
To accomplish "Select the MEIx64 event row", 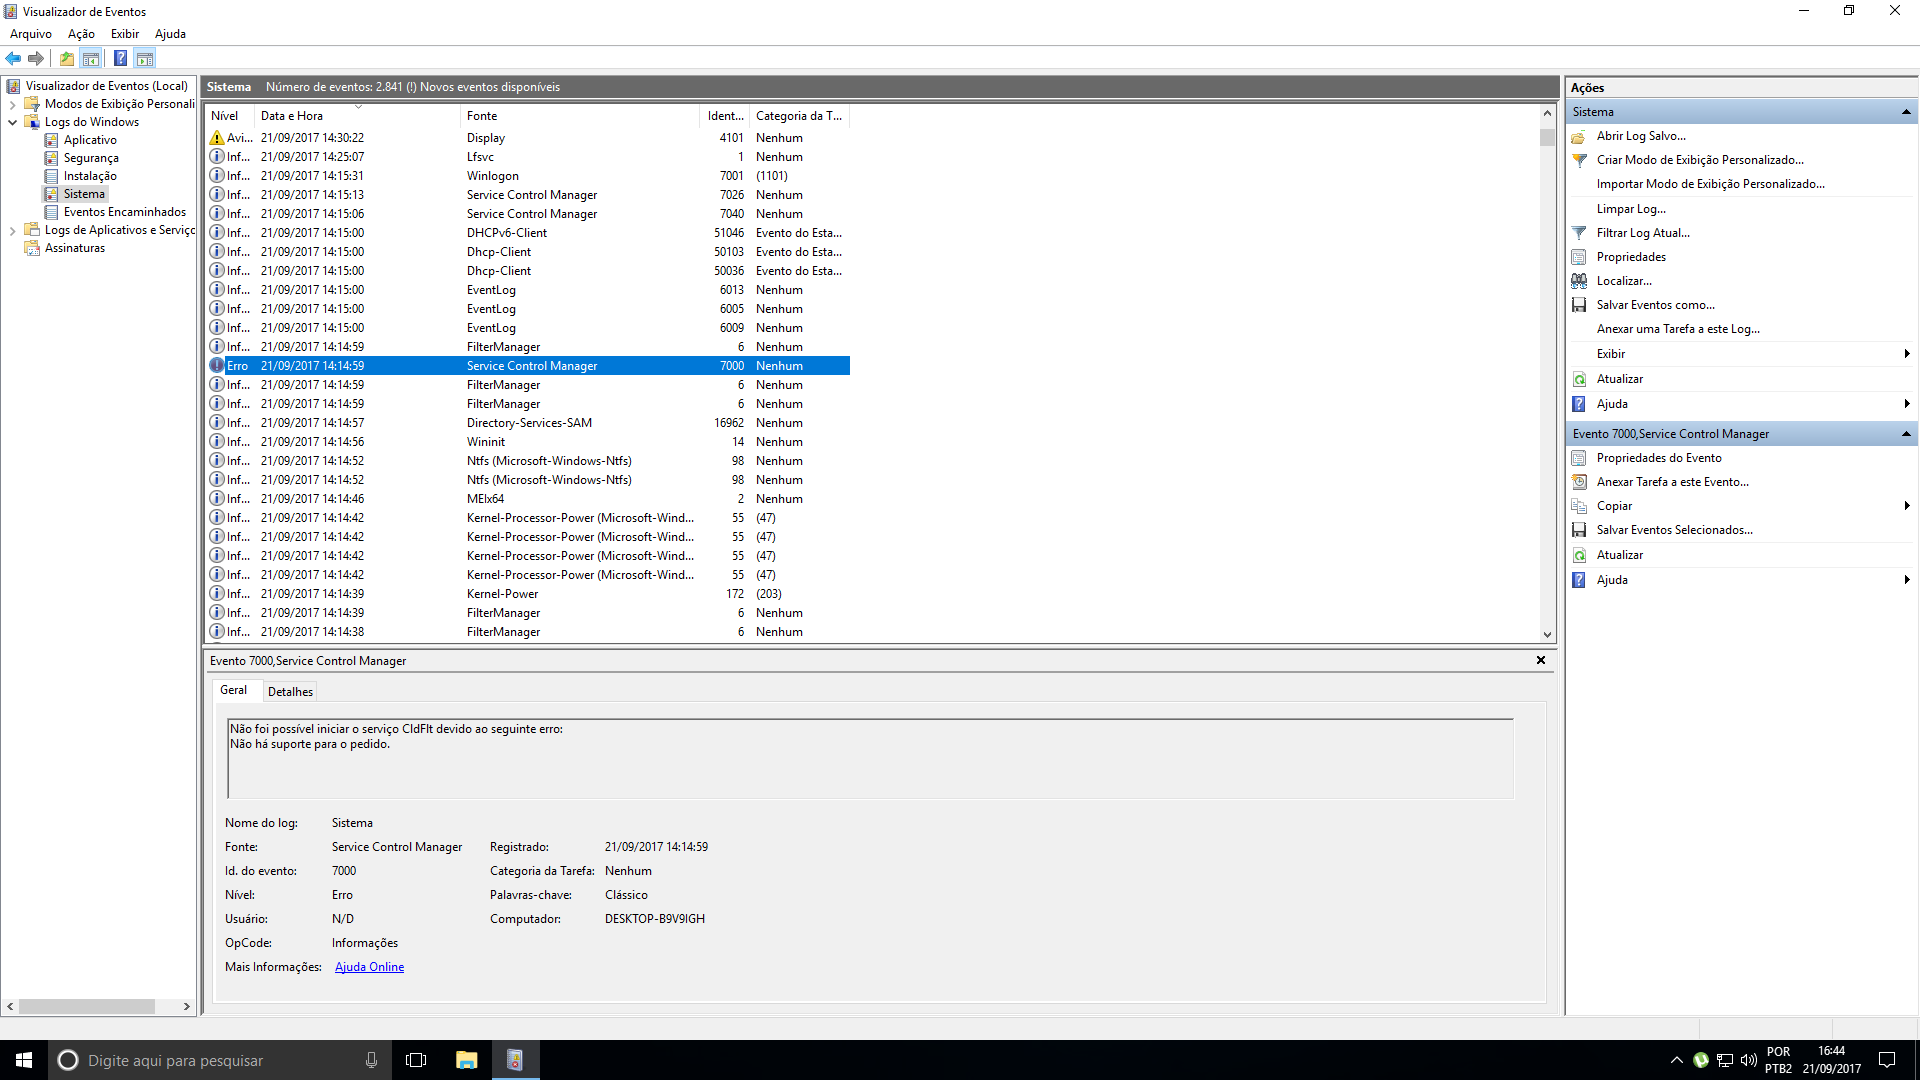I will 528,499.
